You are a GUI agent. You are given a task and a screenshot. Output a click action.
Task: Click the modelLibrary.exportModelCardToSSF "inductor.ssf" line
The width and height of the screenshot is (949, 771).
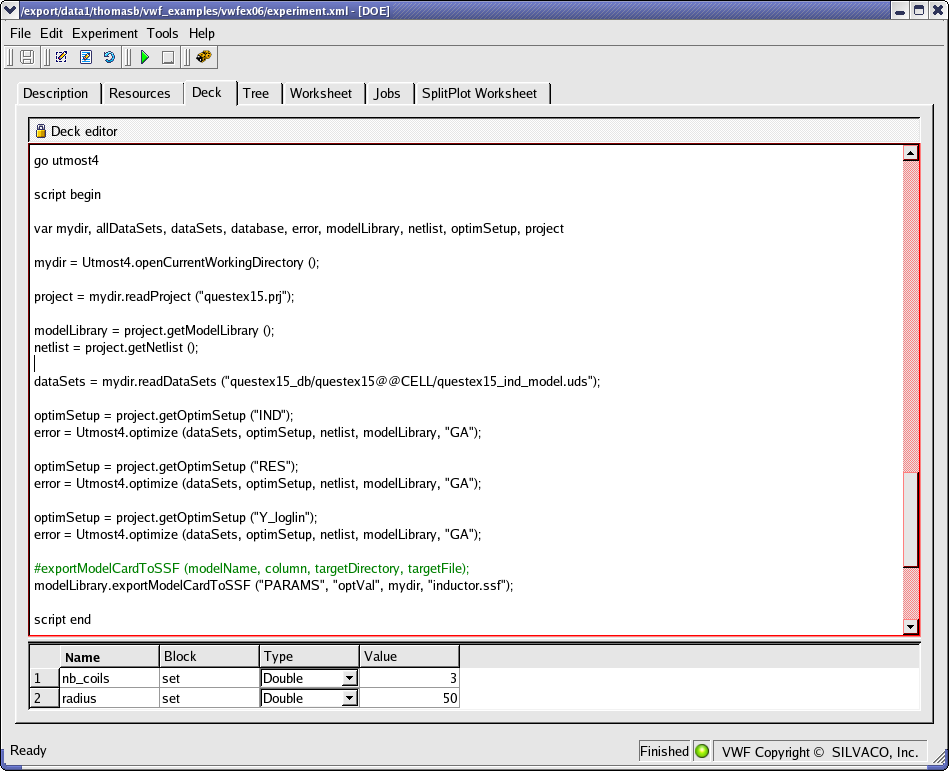[x=274, y=585]
